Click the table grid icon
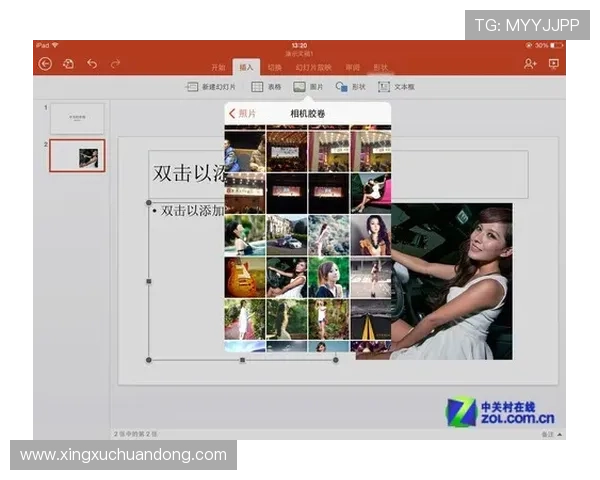This screenshot has width=600, height=480. 257,87
